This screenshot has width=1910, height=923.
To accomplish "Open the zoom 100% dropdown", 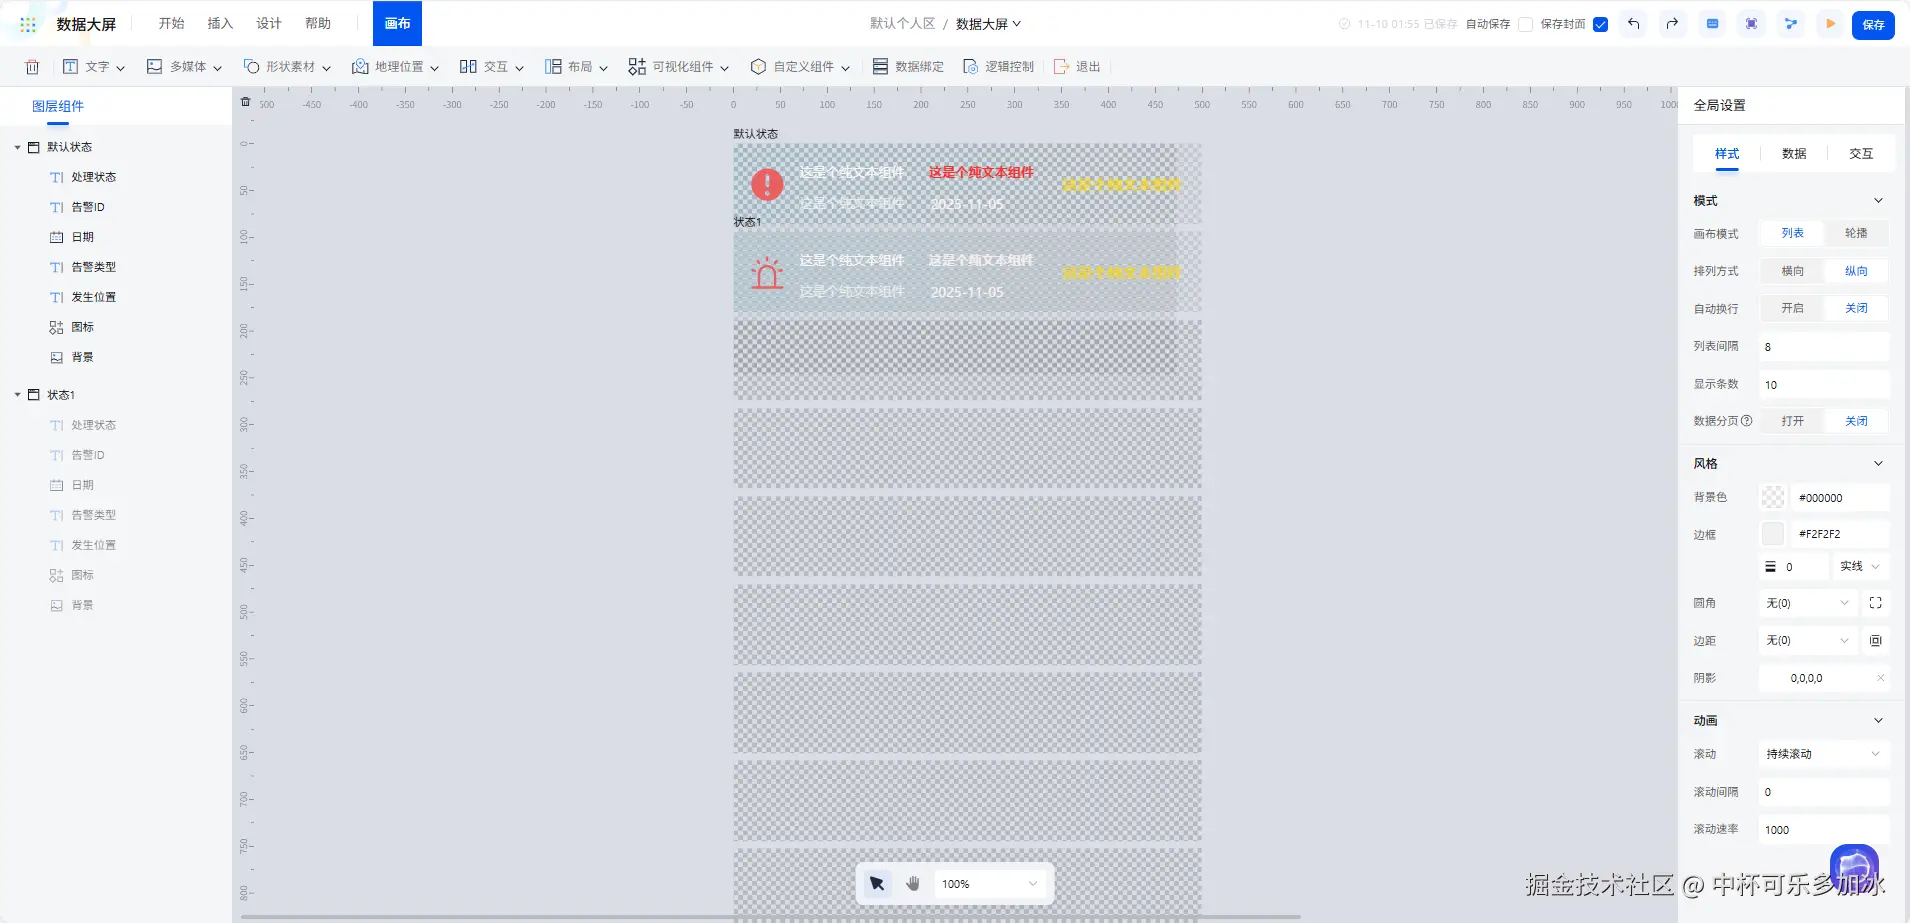I will [x=990, y=884].
